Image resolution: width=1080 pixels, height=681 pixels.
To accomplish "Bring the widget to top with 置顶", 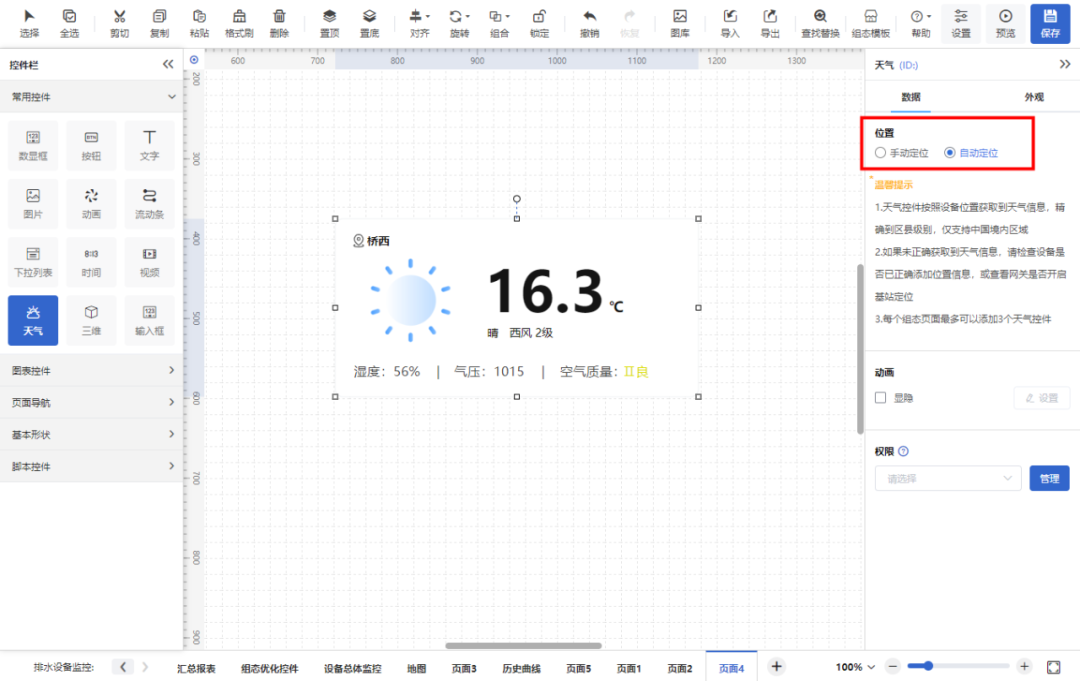I will [329, 23].
